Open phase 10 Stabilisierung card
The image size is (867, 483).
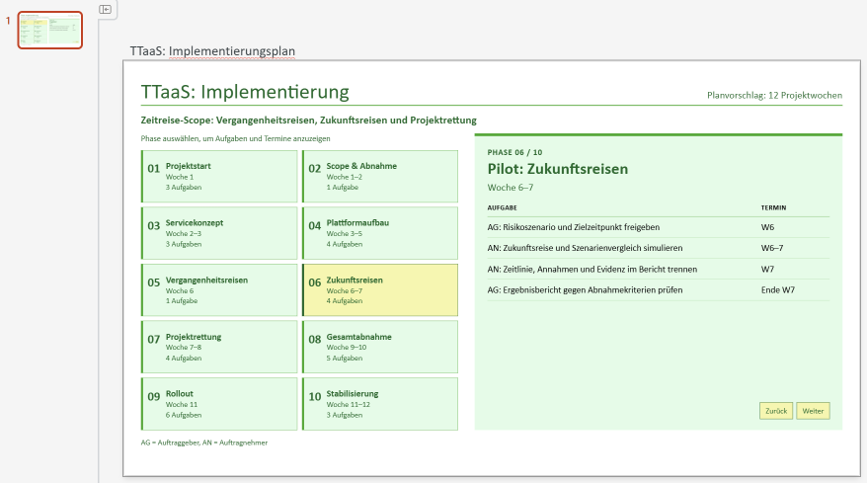coord(380,404)
